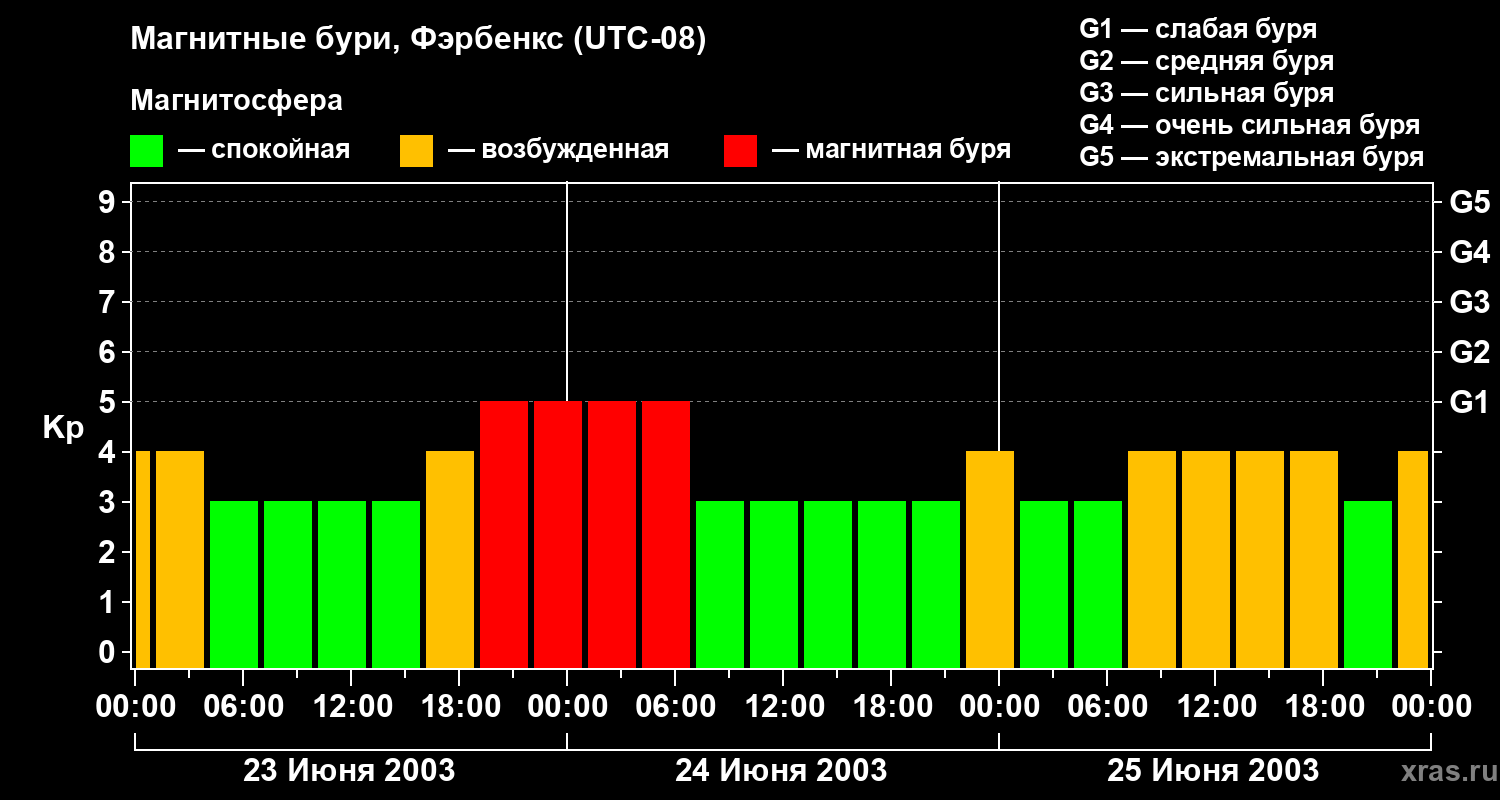Click the red «магнитная буря» legend swatch
Image resolution: width=1500 pixels, height=800 pixels.
pos(740,151)
